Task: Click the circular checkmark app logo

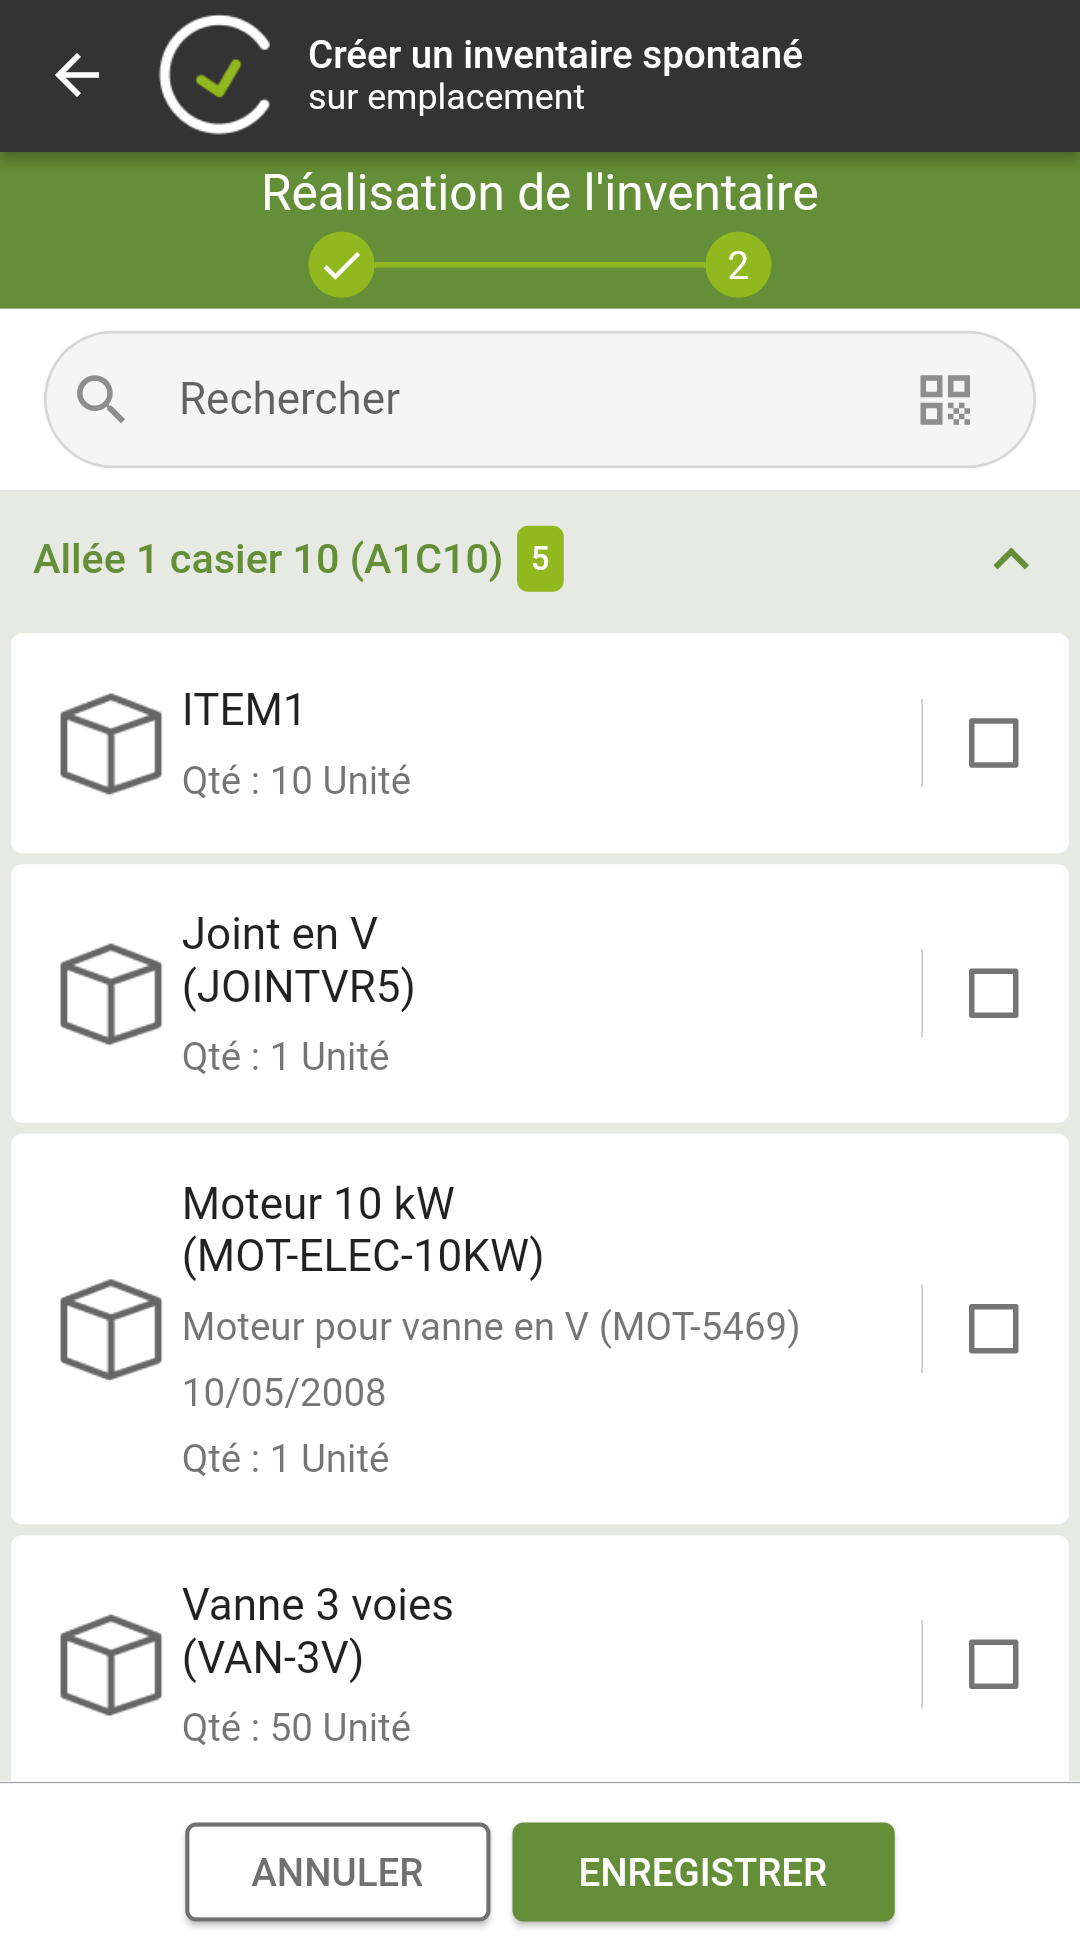Action: [216, 75]
